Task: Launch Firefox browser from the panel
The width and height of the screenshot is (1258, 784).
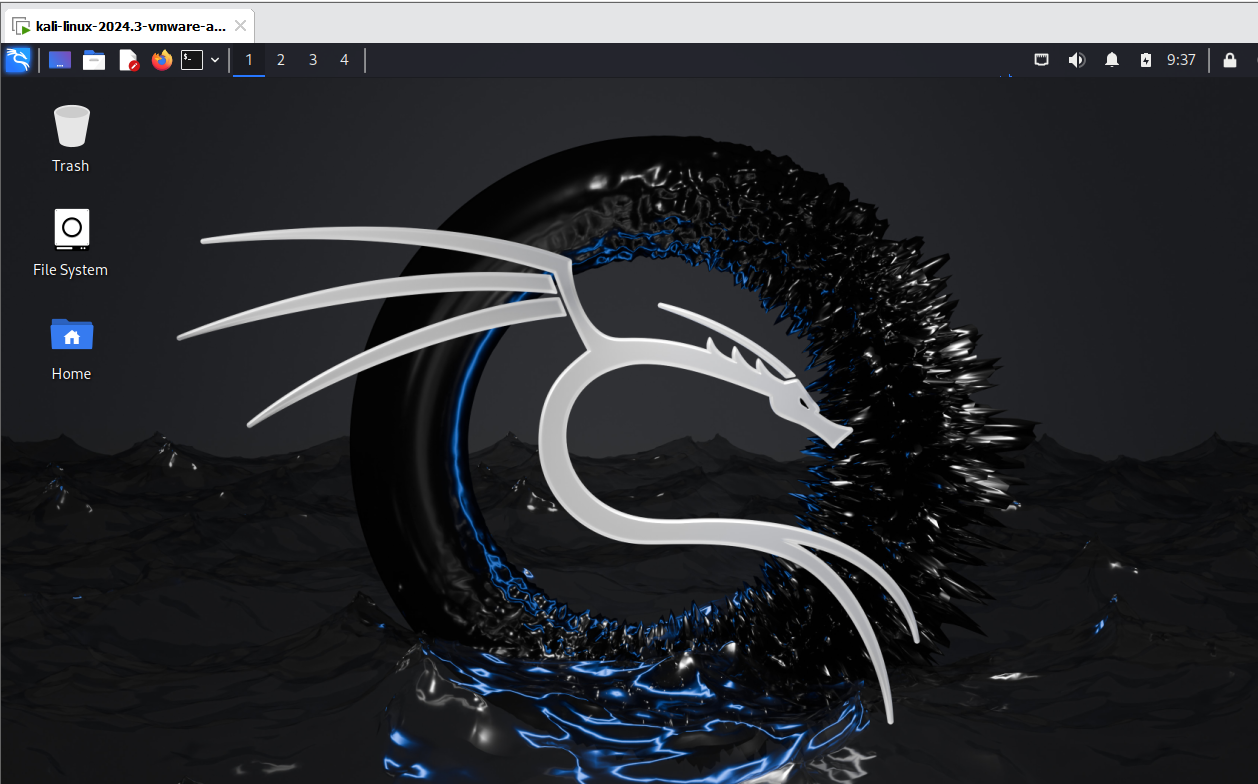Action: [x=162, y=60]
